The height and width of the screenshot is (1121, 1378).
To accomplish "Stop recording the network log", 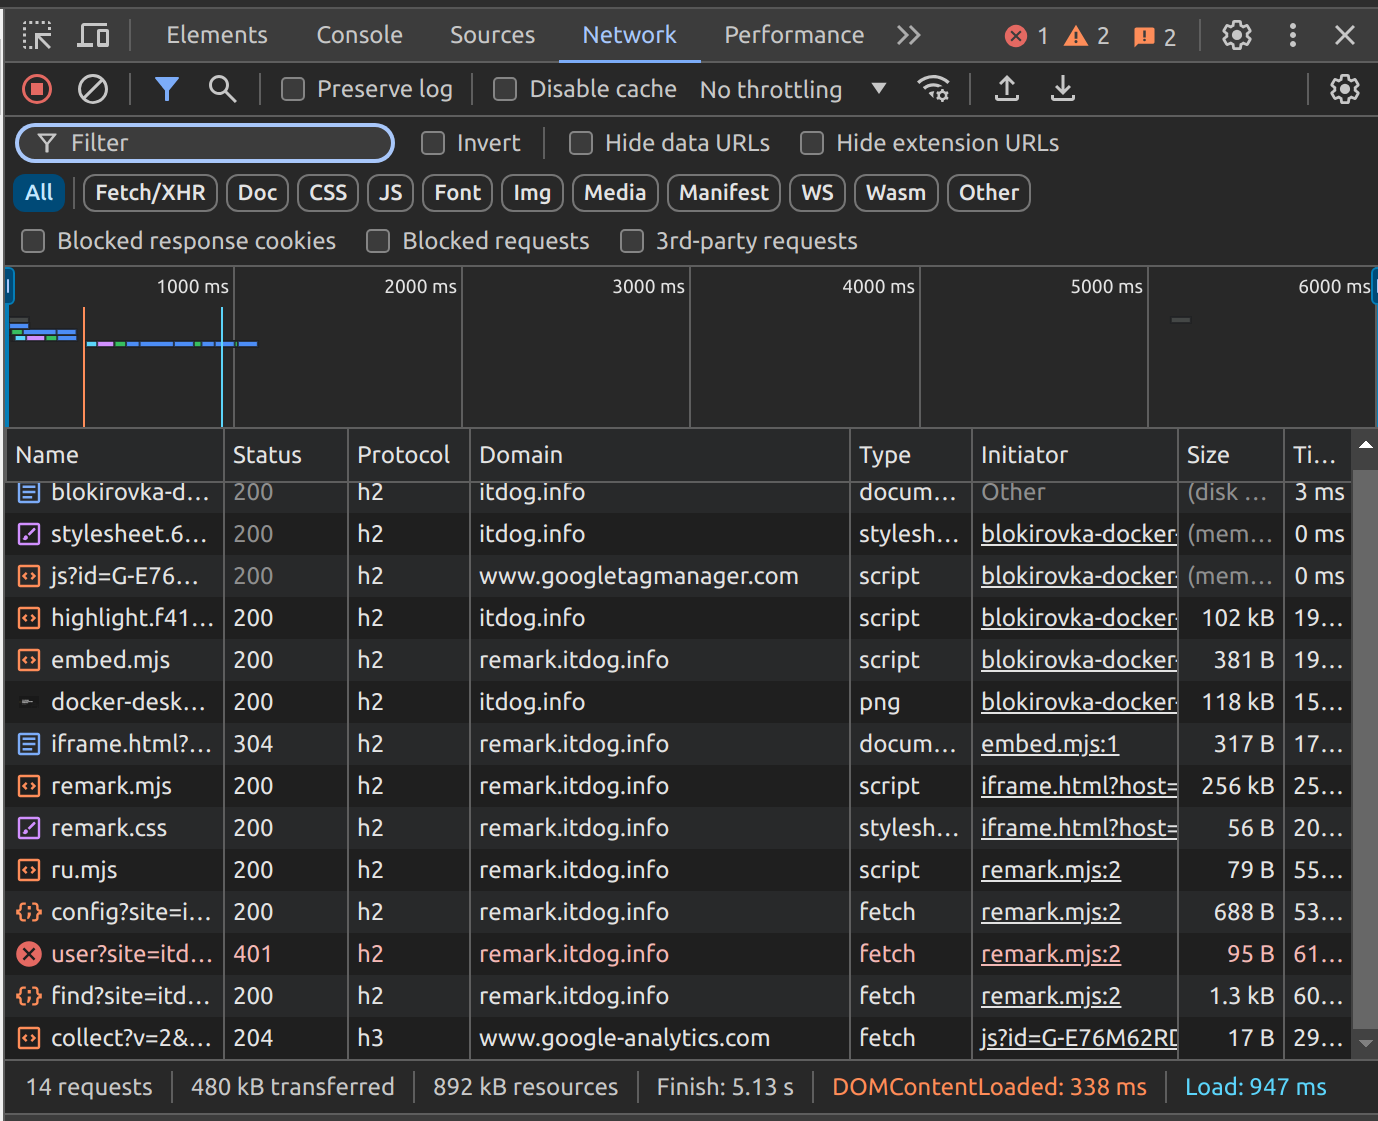I will click(x=37, y=90).
